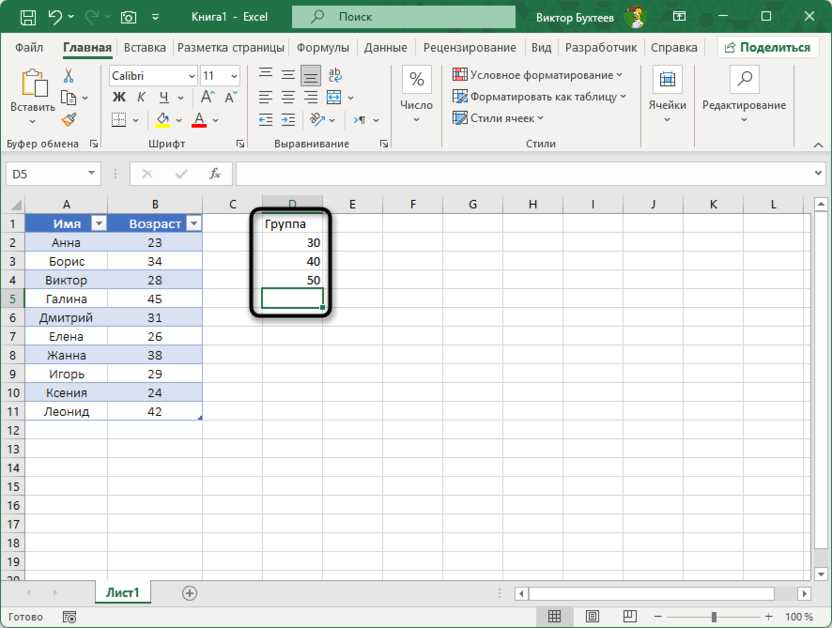Click the Format Painter brush icon
This screenshot has width=832, height=628.
click(68, 120)
